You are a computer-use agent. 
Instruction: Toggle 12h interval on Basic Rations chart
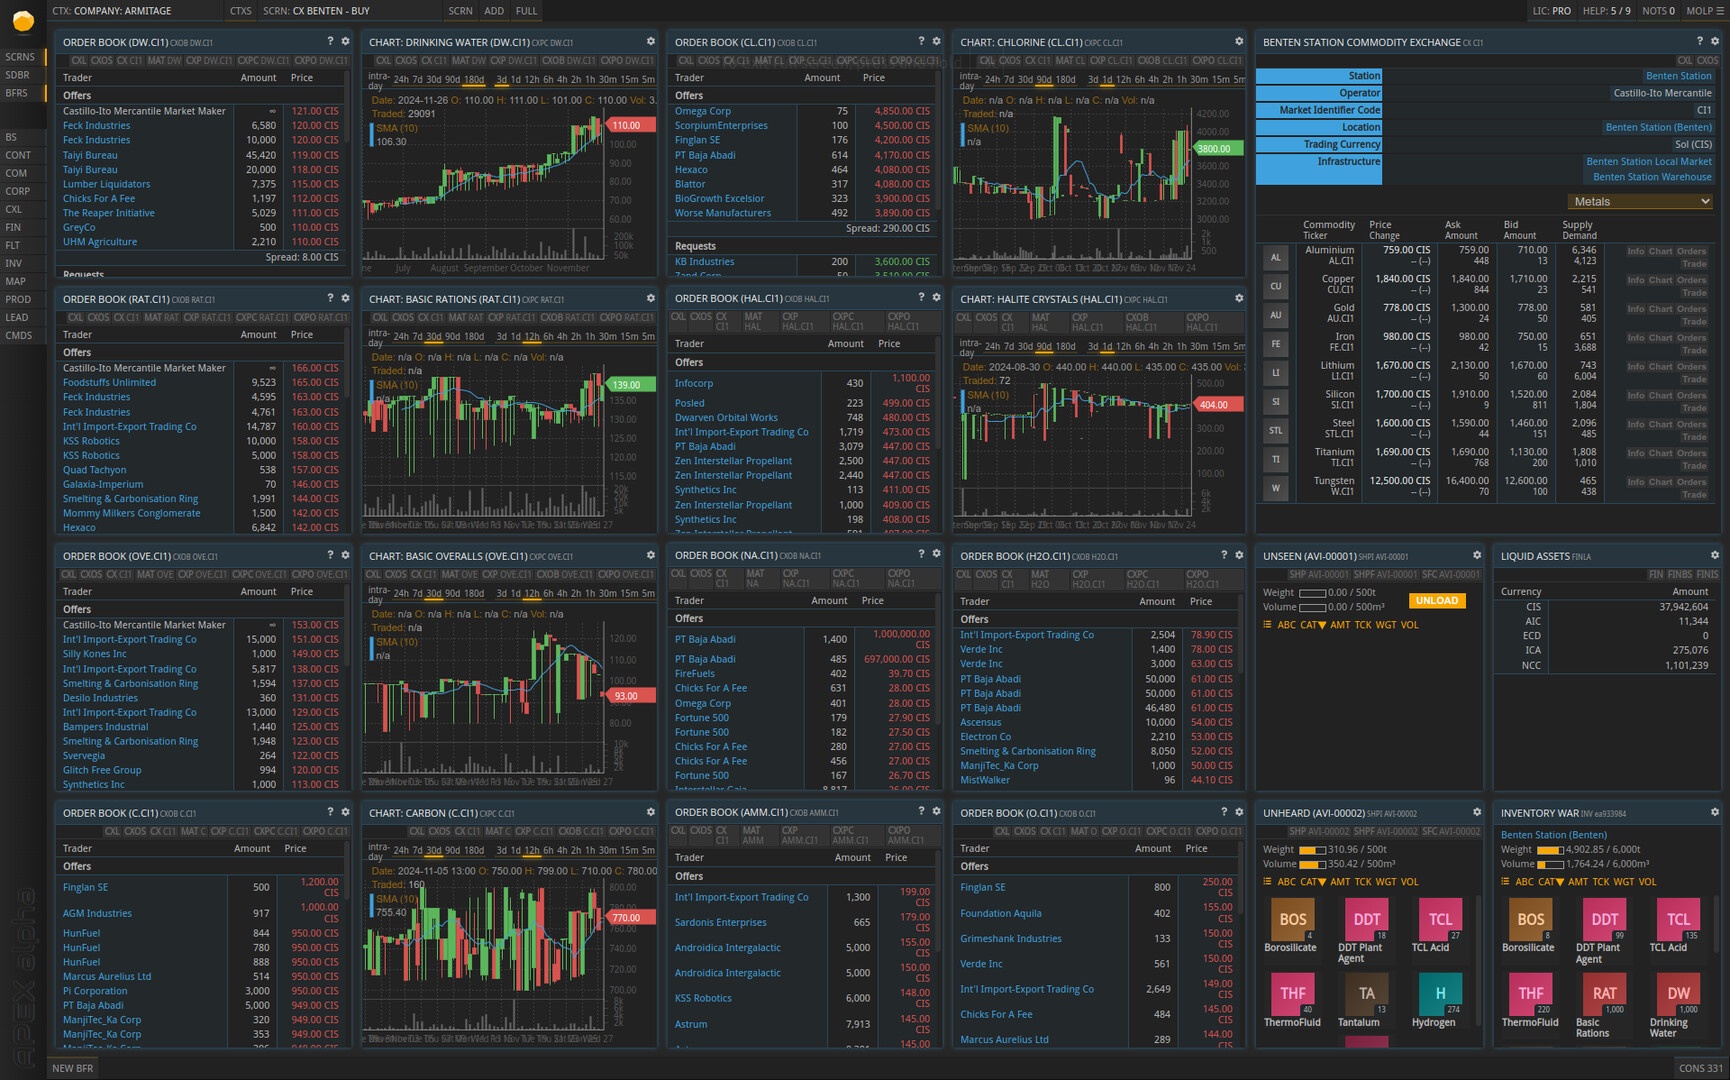pos(532,337)
